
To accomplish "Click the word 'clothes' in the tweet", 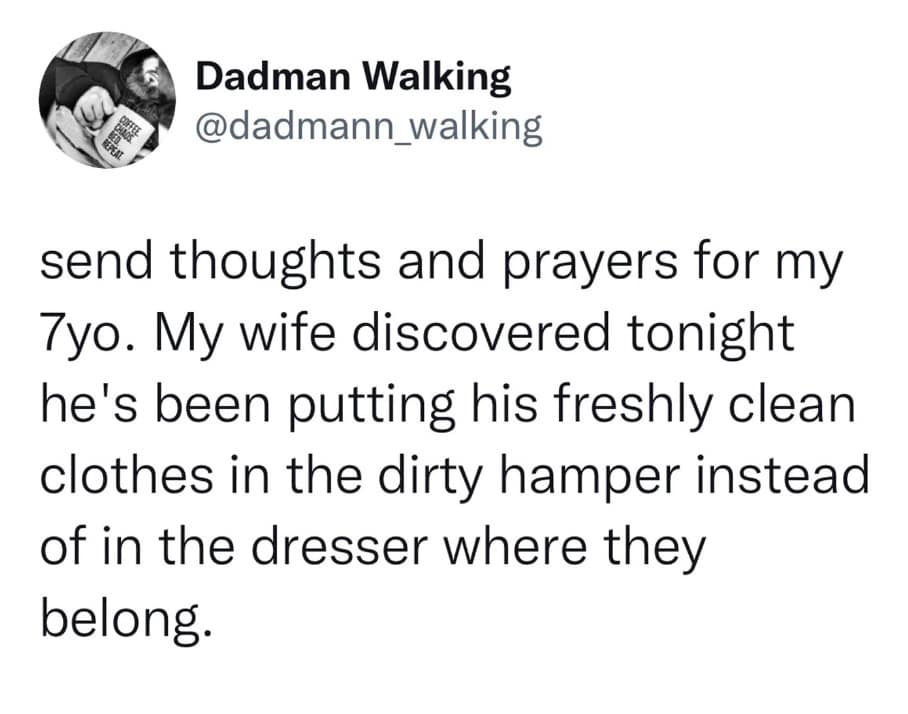I will point(126,475).
